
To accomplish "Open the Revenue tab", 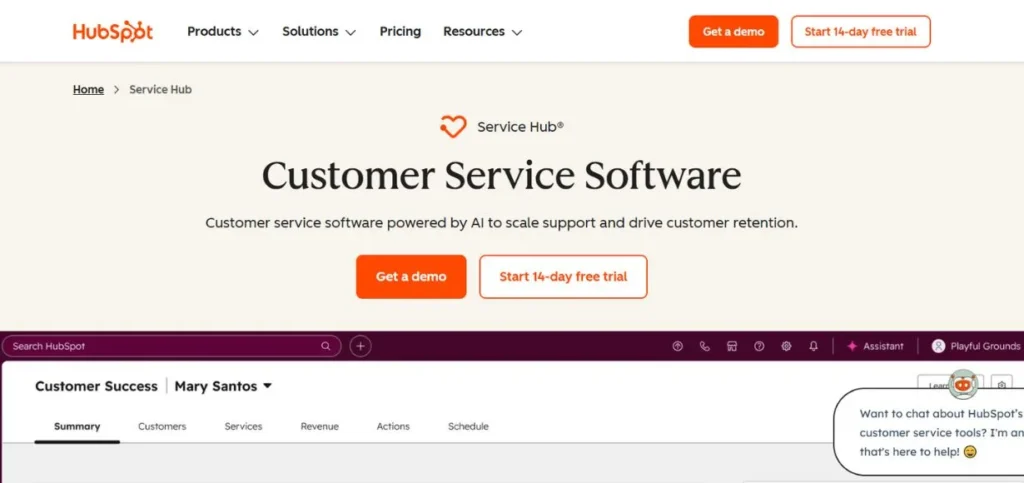I will [319, 427].
